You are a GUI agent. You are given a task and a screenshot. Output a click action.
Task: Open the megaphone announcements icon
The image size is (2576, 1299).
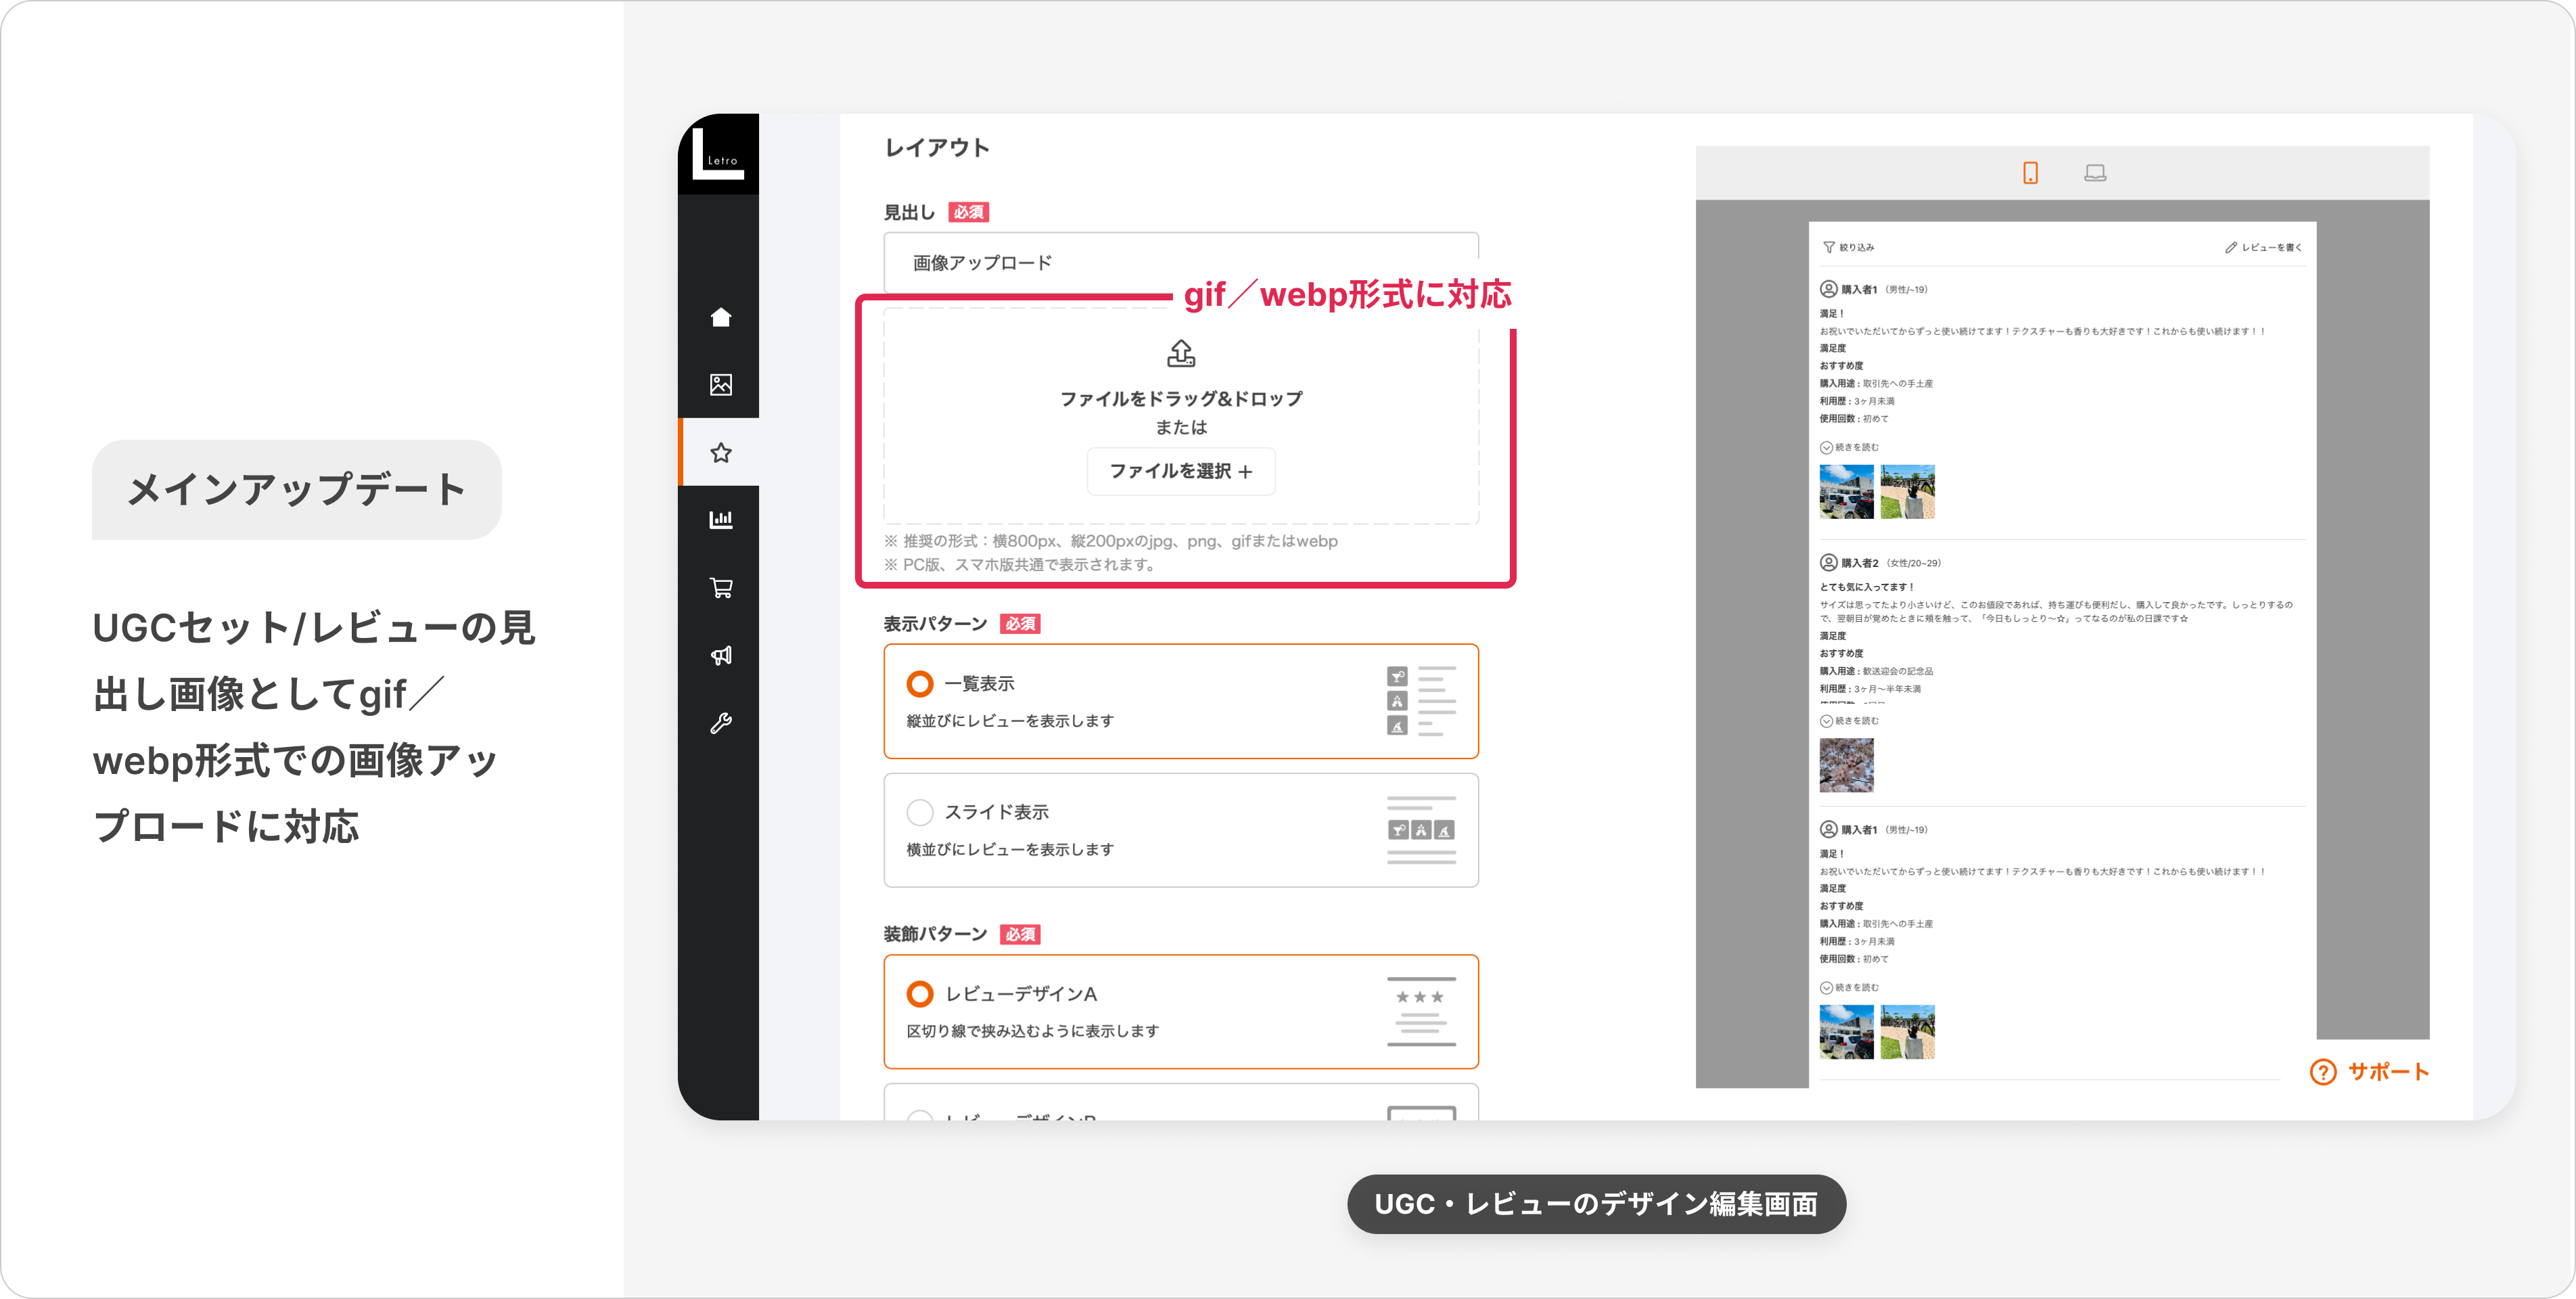(721, 656)
